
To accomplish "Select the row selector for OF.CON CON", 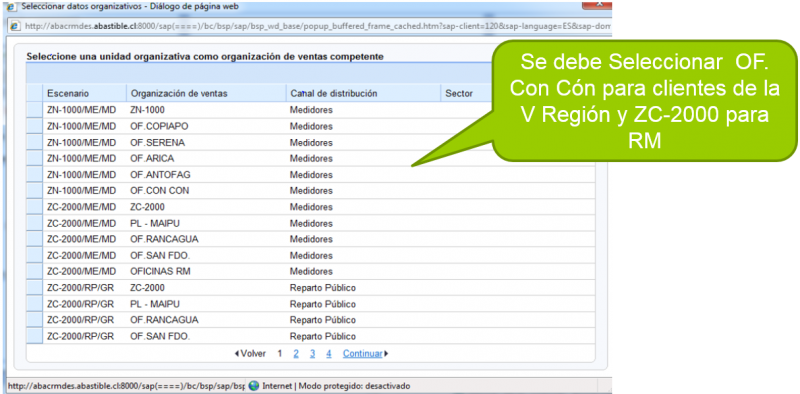I will click(35, 191).
